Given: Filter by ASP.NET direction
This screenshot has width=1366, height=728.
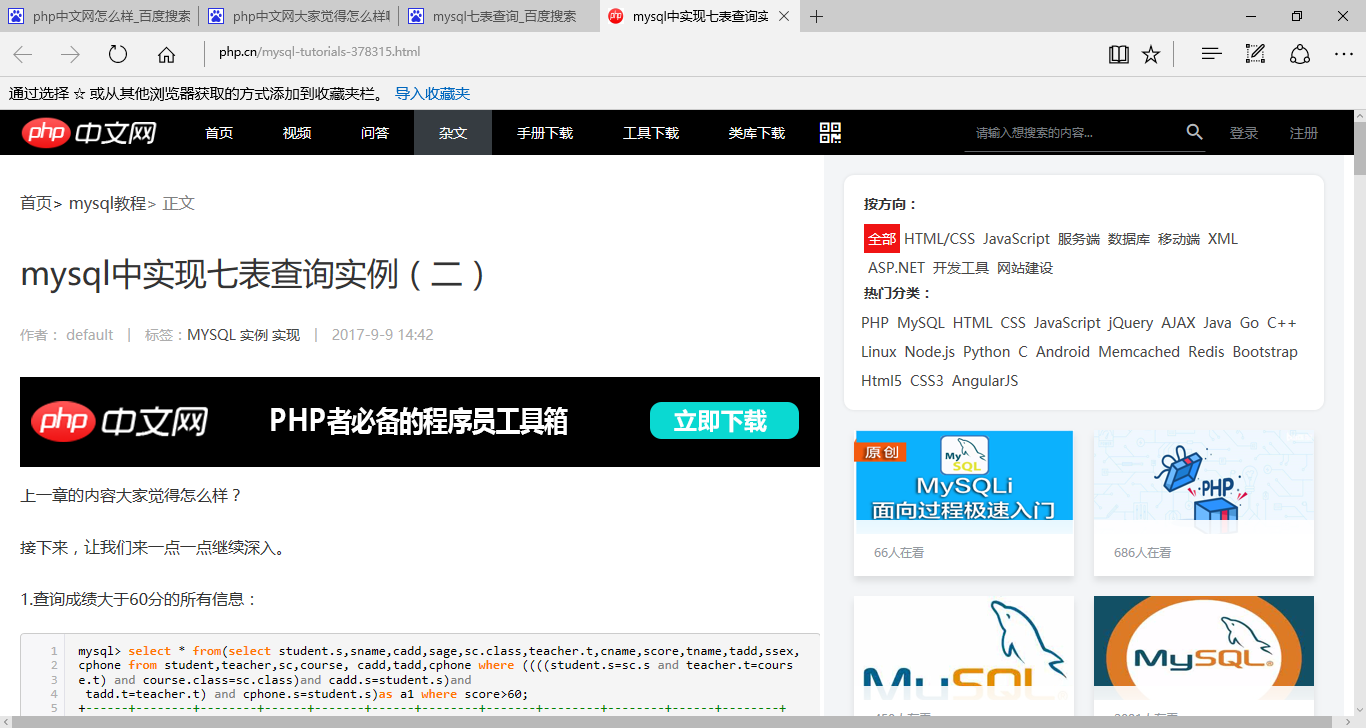Looking at the screenshot, I should (x=896, y=268).
